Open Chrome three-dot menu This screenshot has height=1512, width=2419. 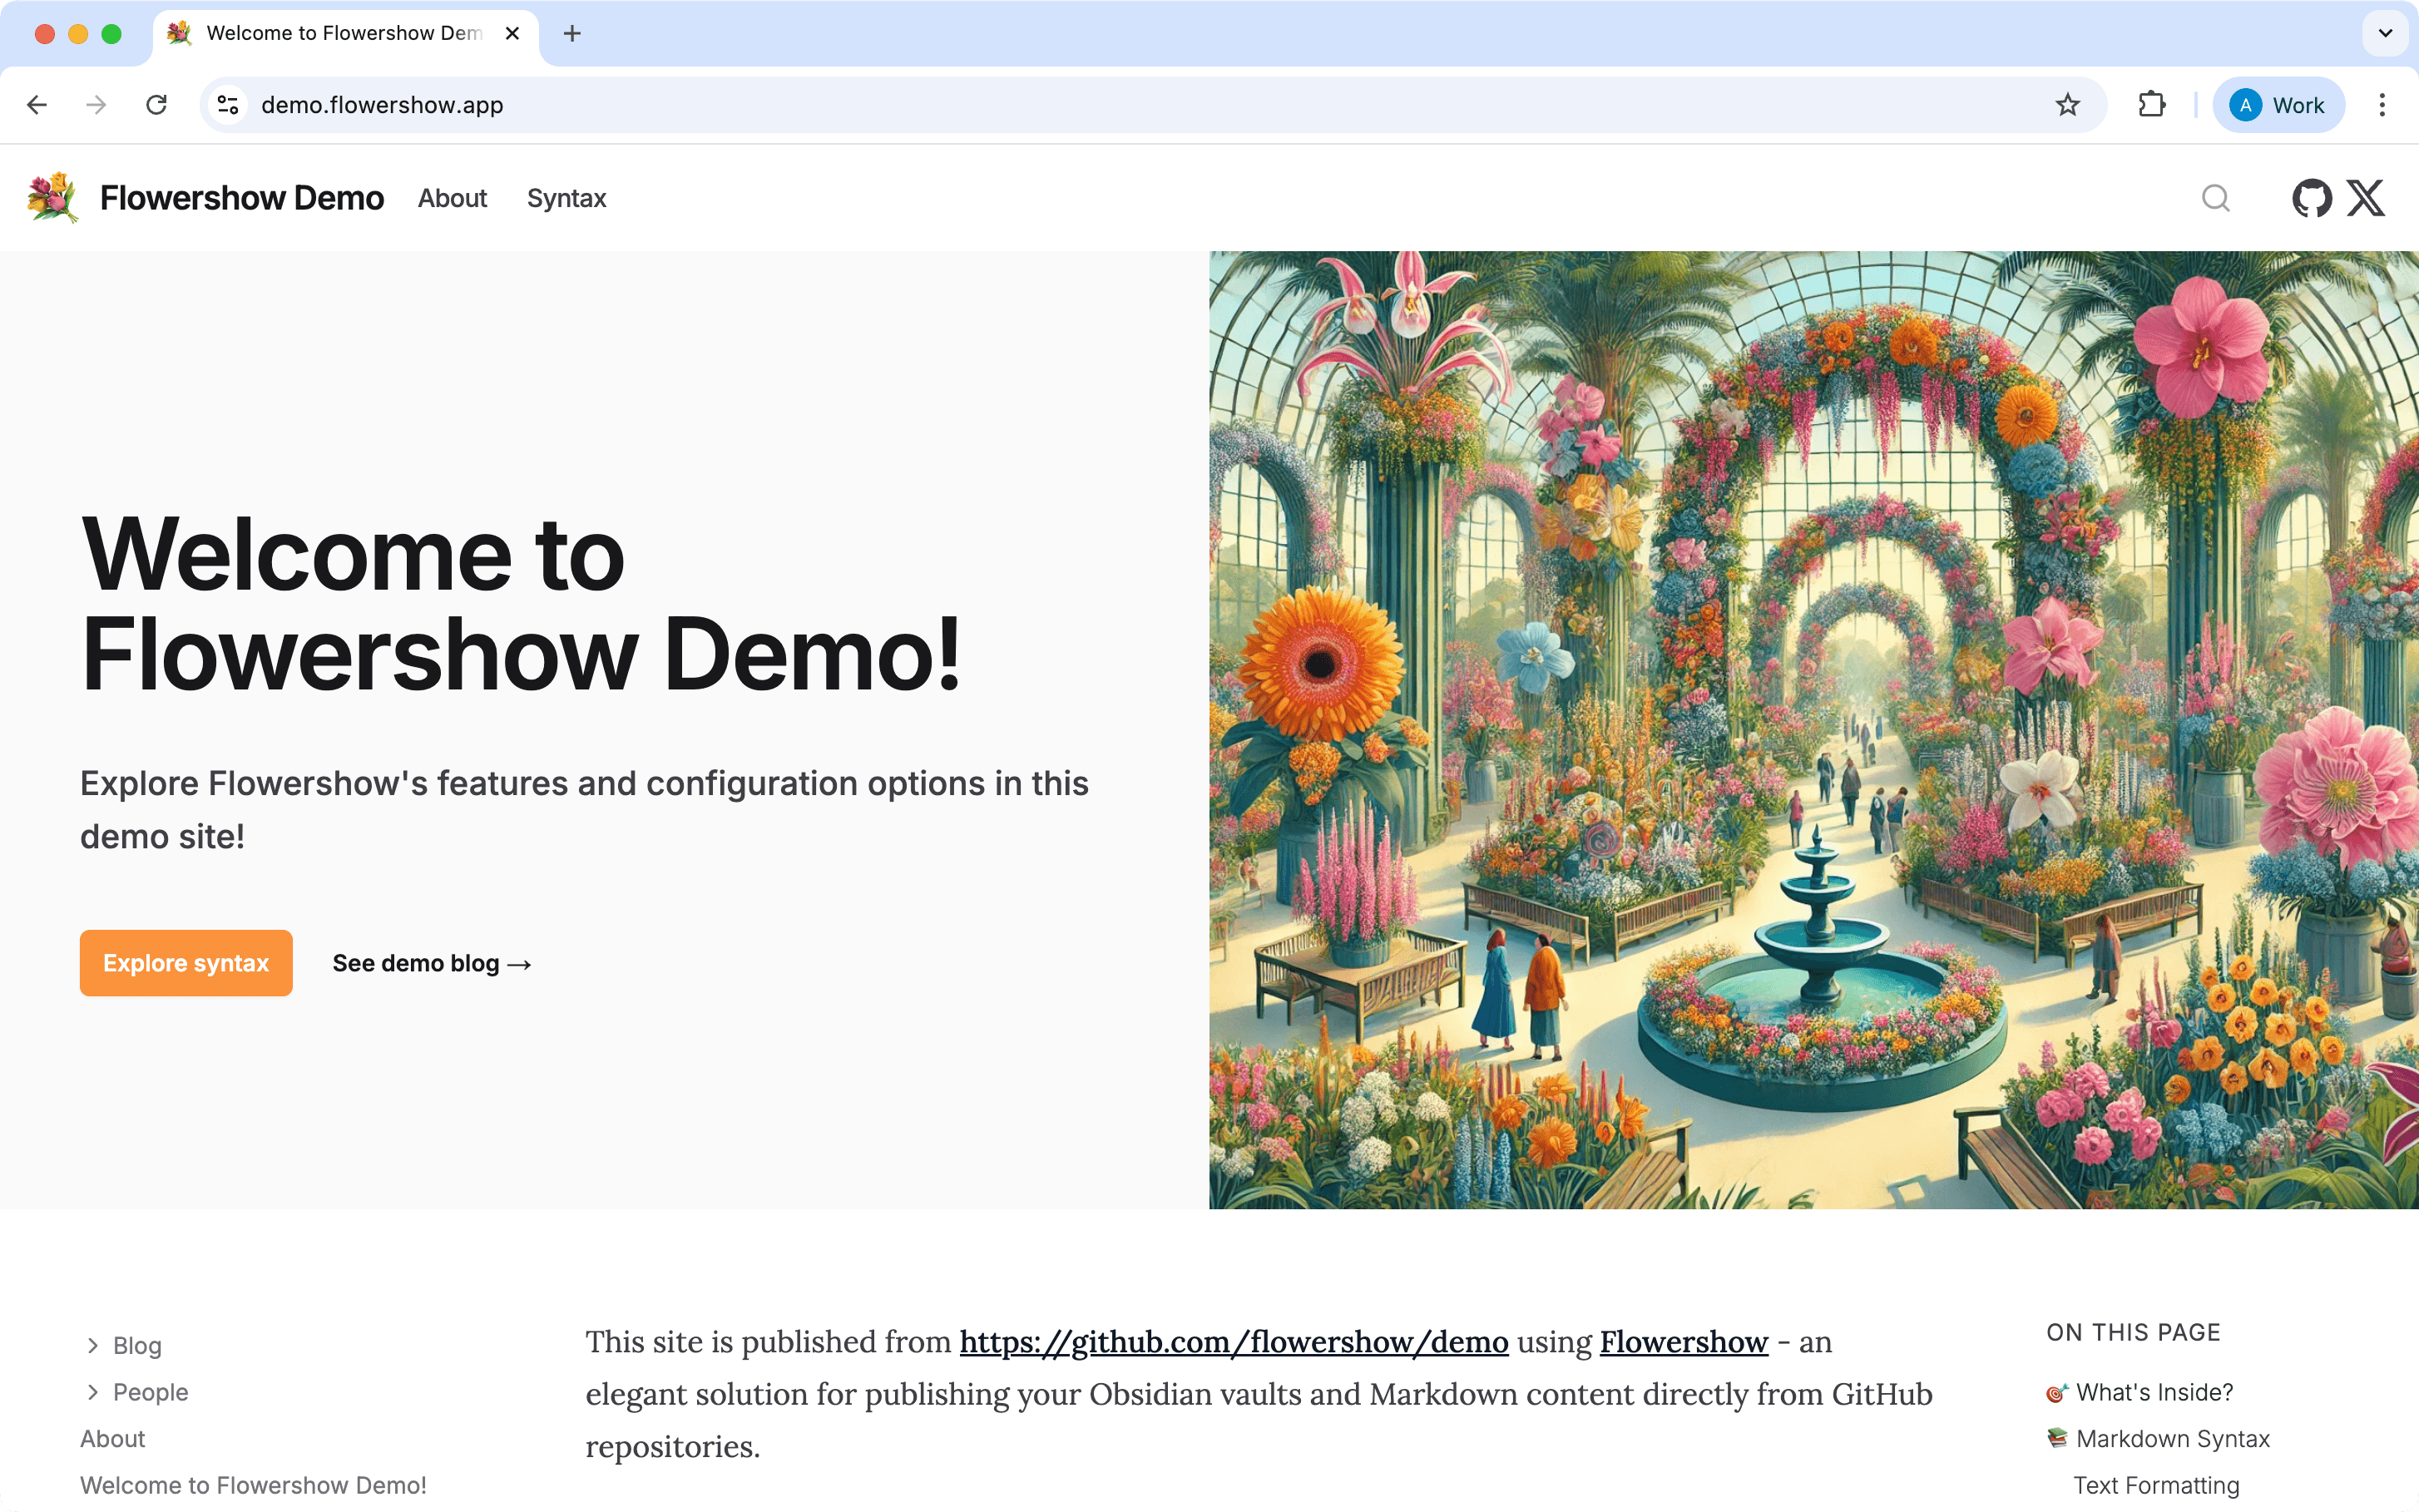click(x=2382, y=105)
